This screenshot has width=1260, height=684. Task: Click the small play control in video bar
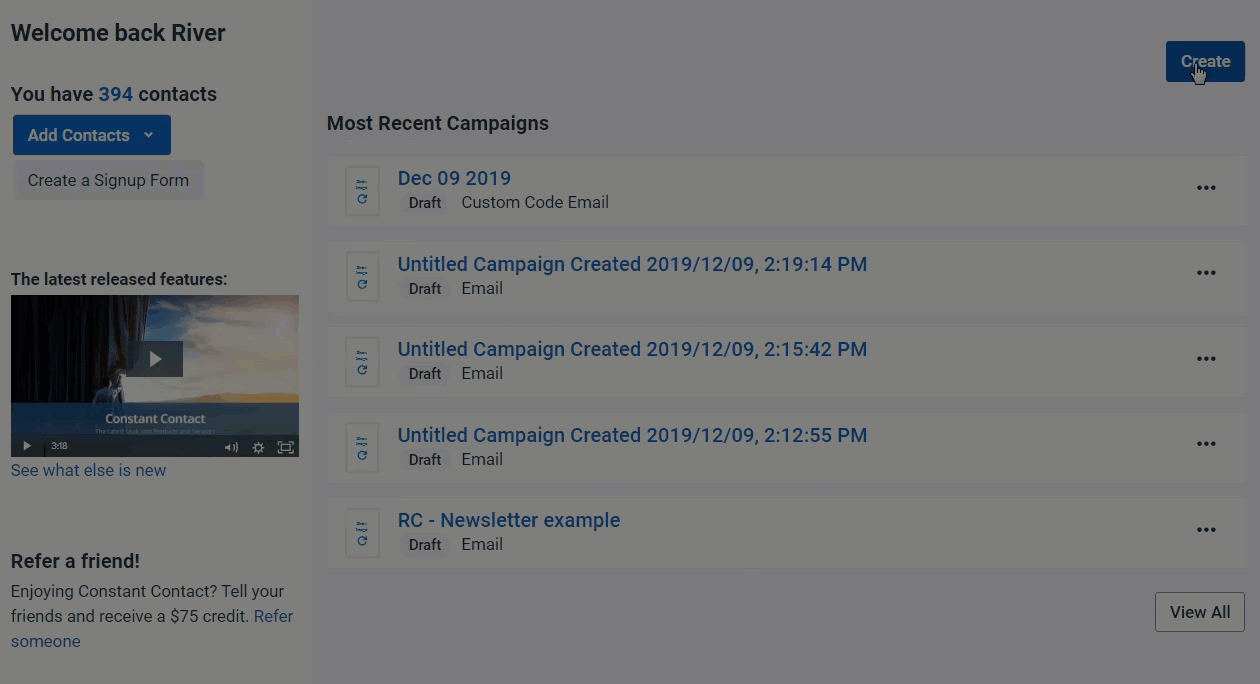[x=27, y=447]
